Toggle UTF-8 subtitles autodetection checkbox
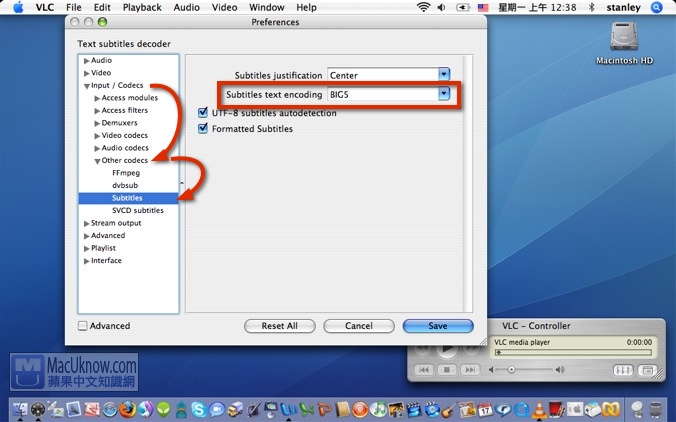 tap(203, 113)
